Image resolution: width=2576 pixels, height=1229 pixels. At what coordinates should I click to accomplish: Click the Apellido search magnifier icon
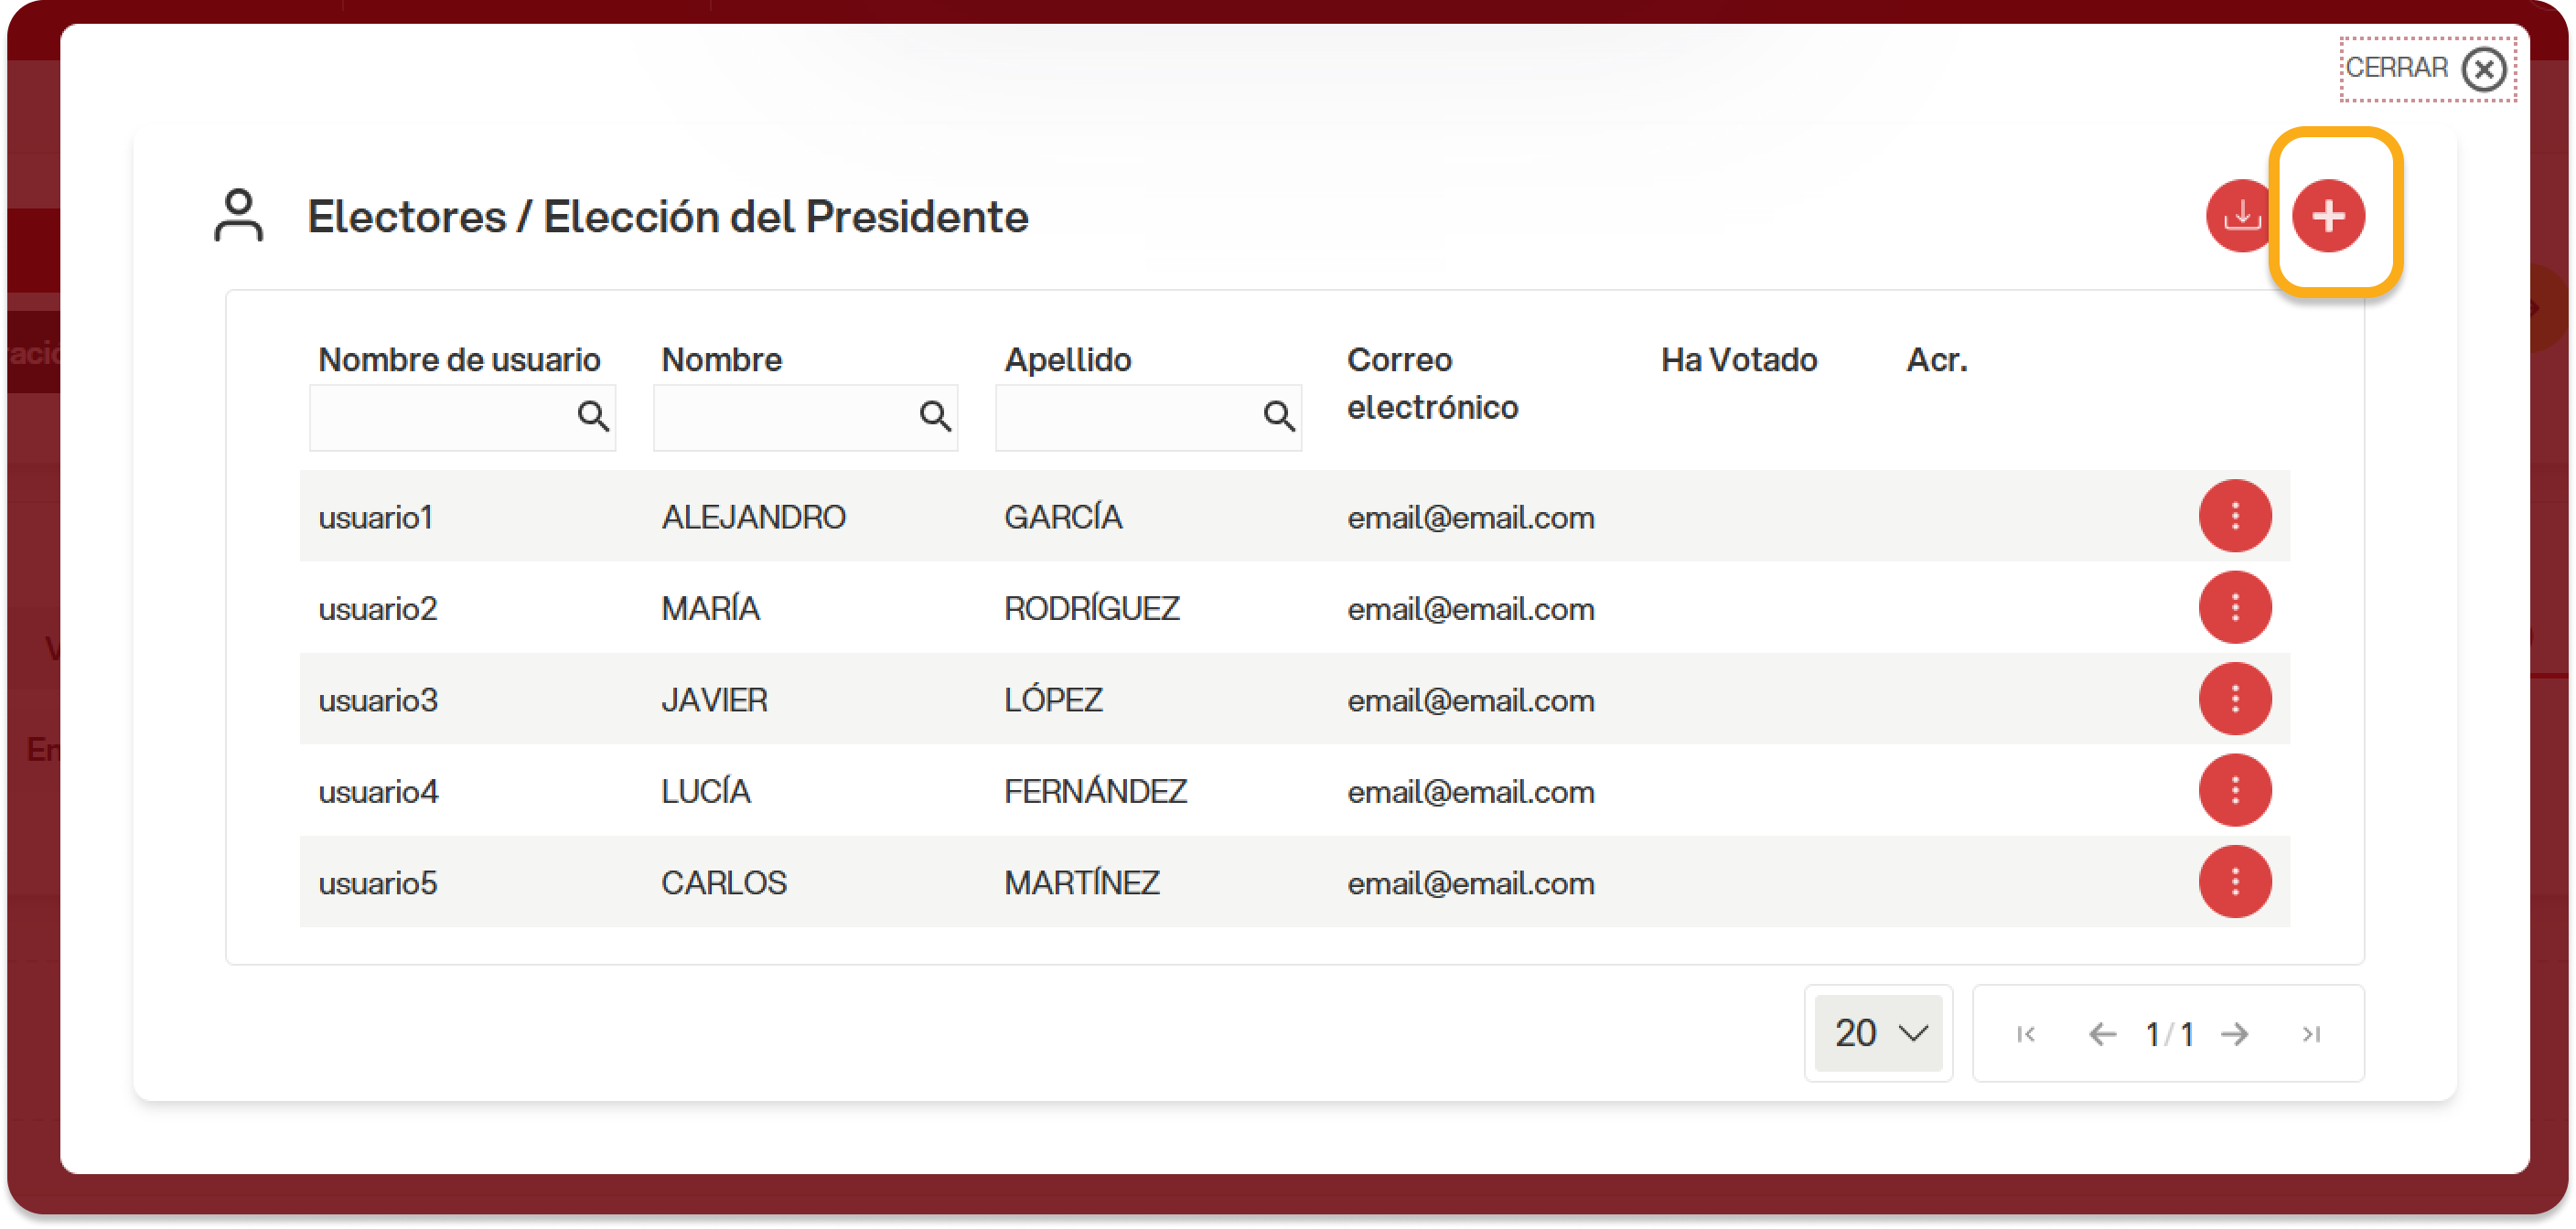pos(1278,416)
